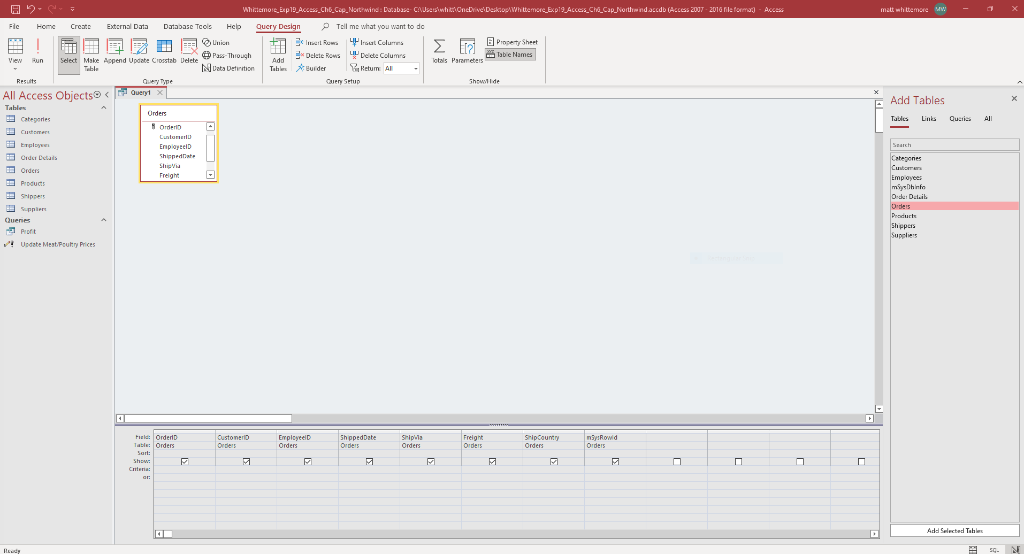Switch to Design view in status bar
1024x554 pixels.
tap(1016, 550)
